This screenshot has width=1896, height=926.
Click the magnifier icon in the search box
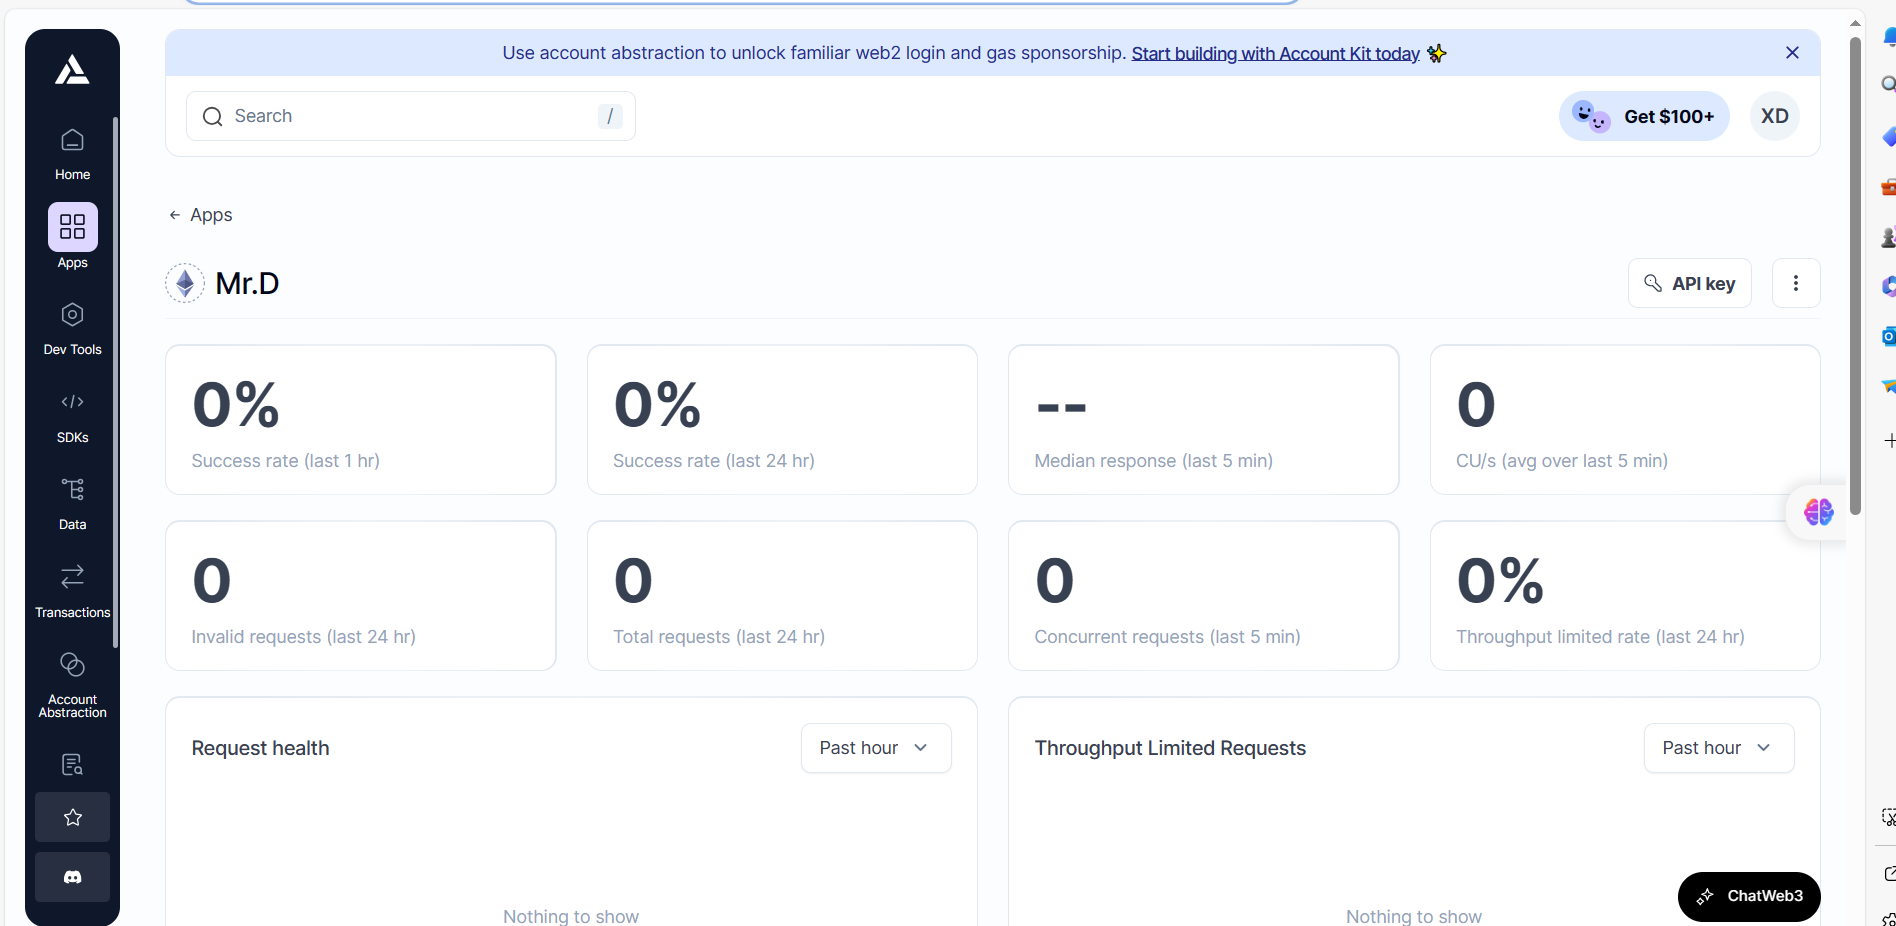[212, 117]
